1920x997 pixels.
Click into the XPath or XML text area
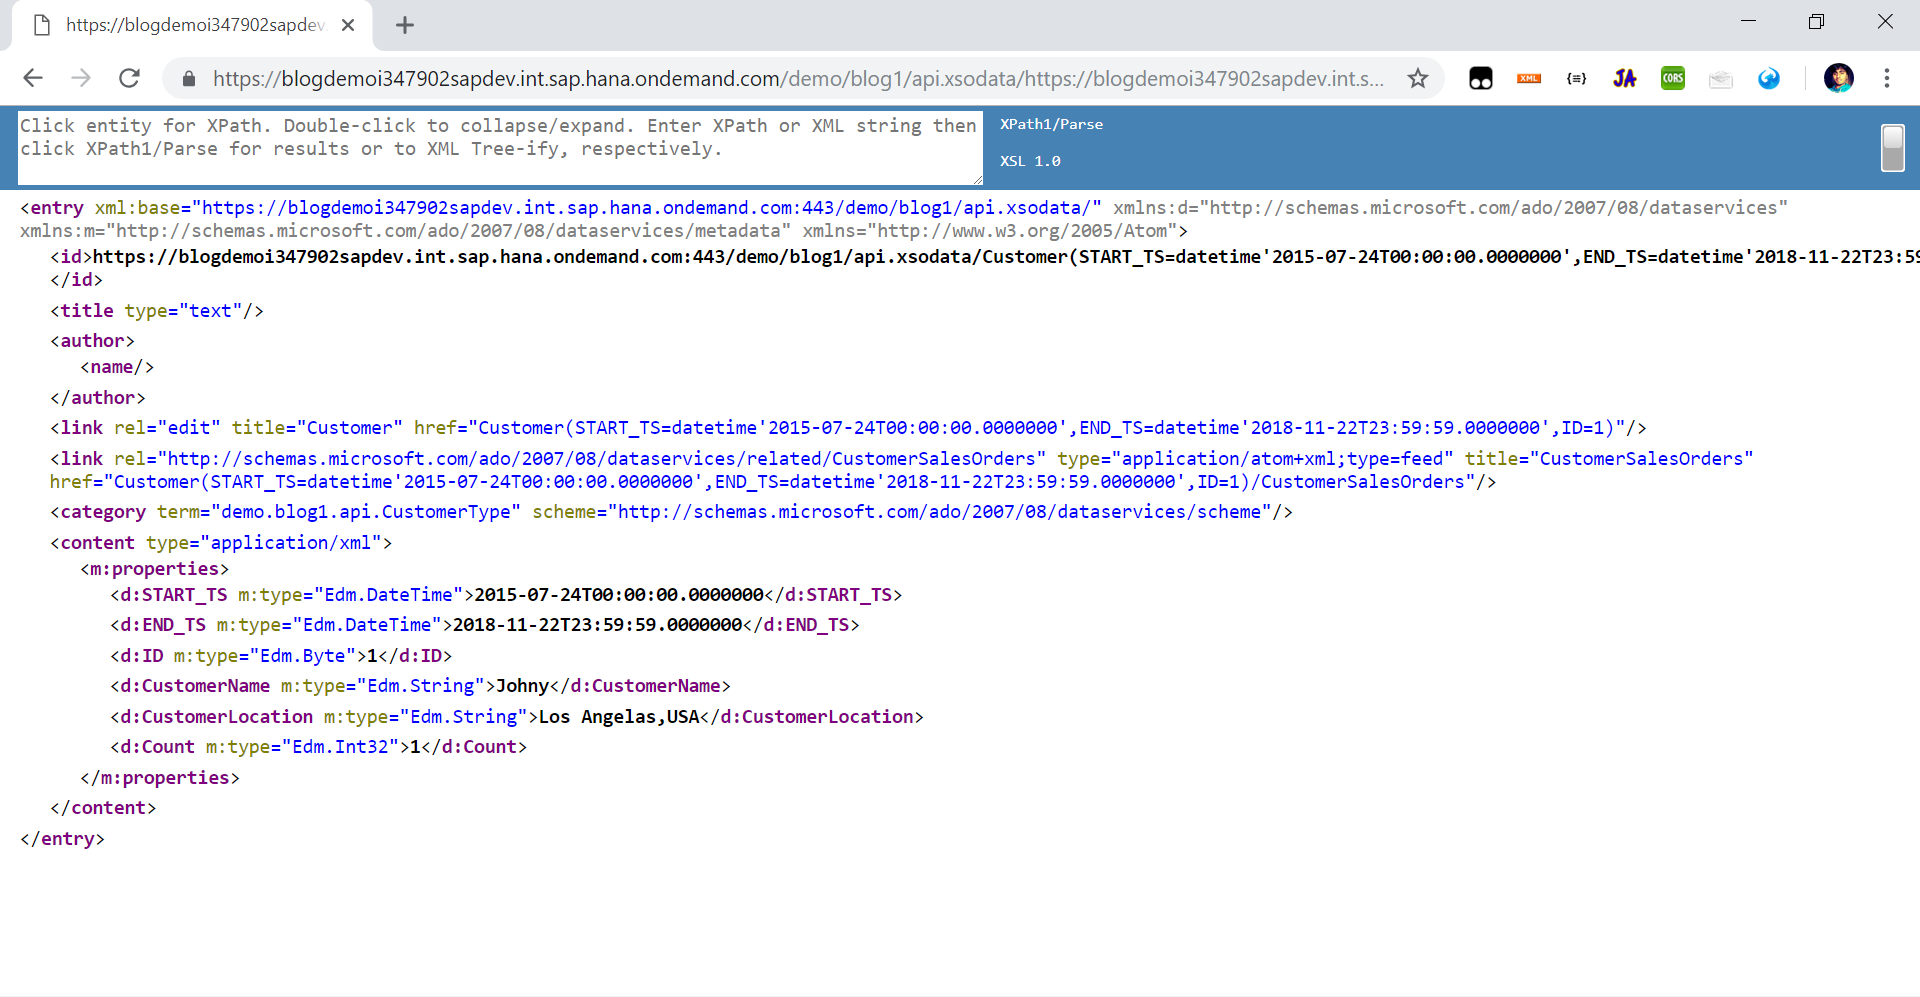point(498,147)
